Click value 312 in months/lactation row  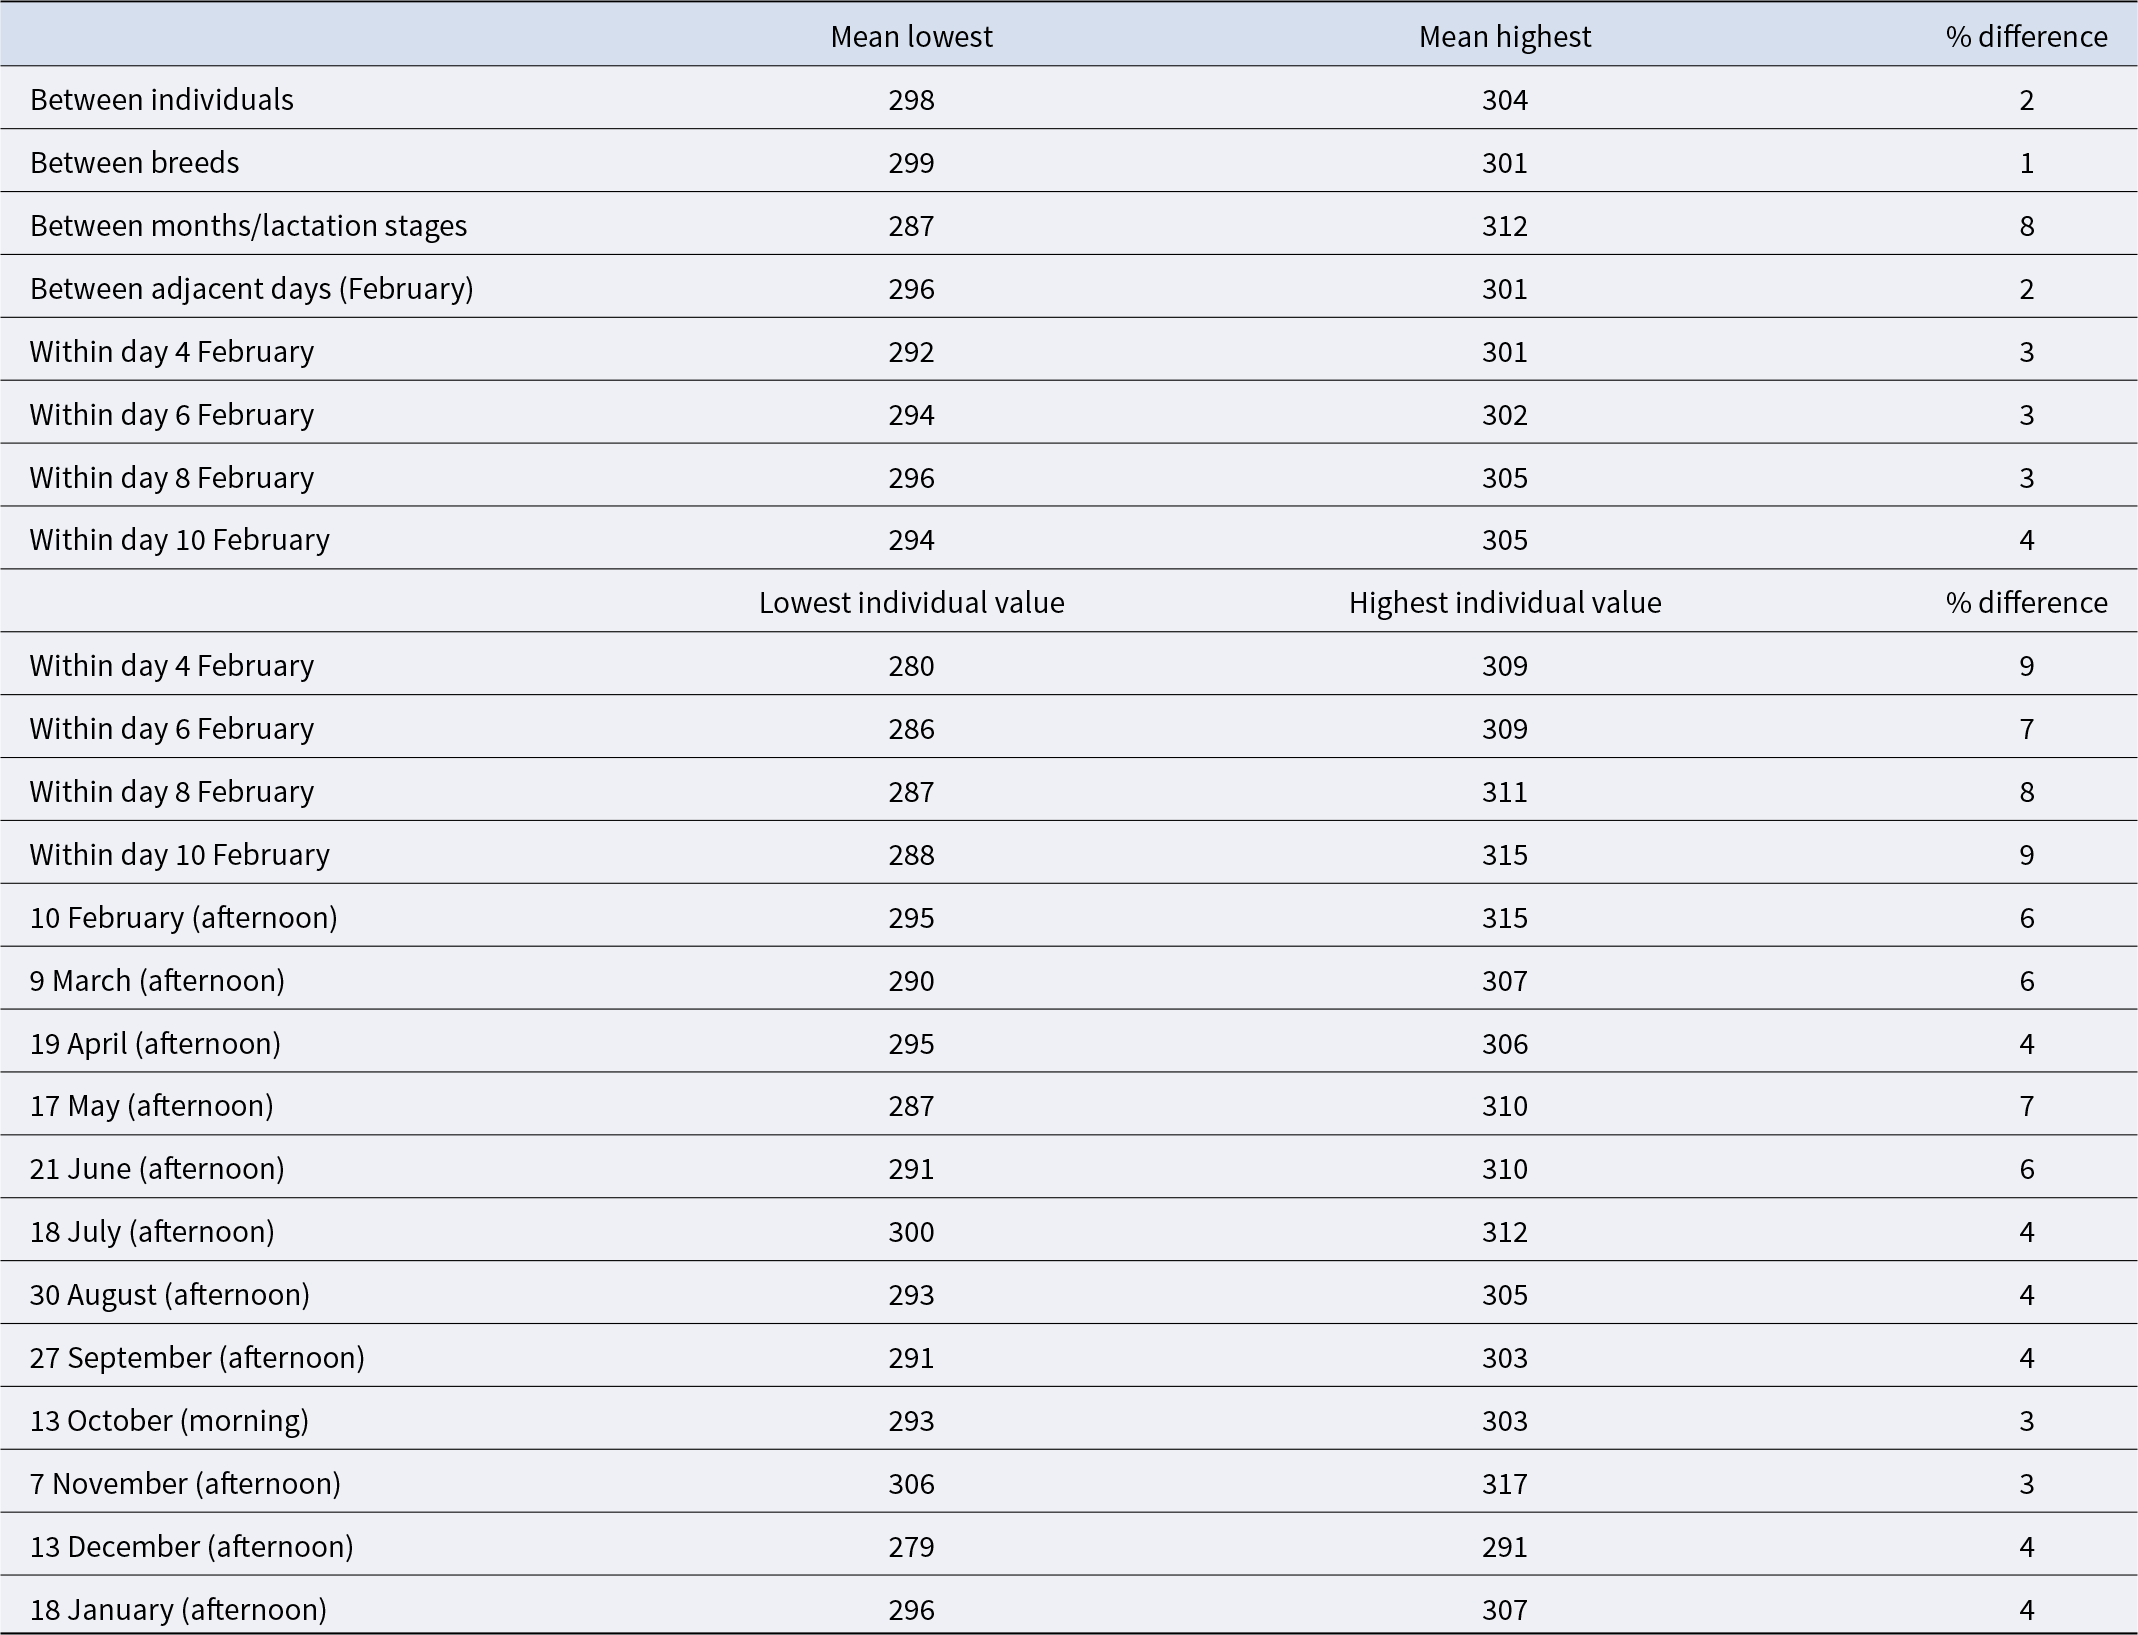click(1504, 226)
